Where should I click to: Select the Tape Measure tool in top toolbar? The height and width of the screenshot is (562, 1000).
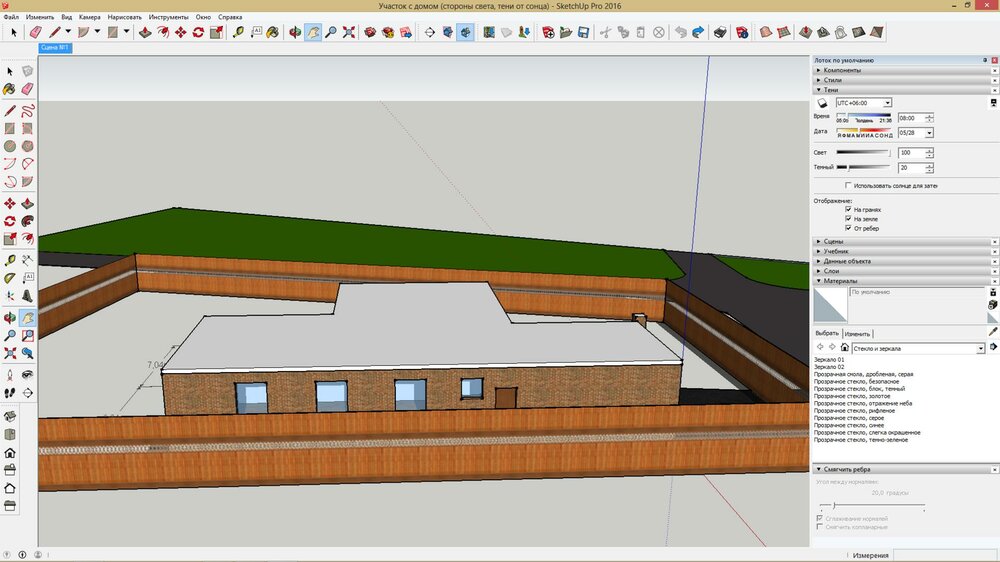point(238,32)
